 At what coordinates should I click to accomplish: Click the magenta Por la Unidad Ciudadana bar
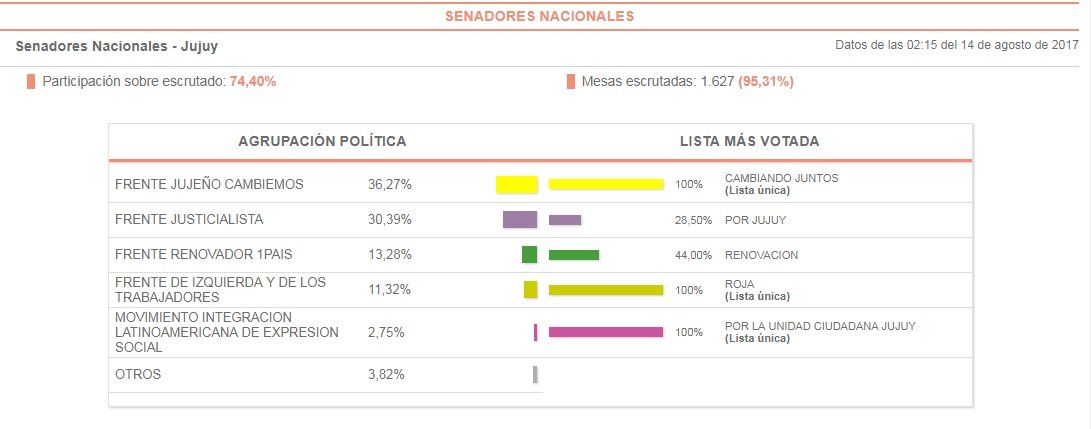(x=606, y=332)
